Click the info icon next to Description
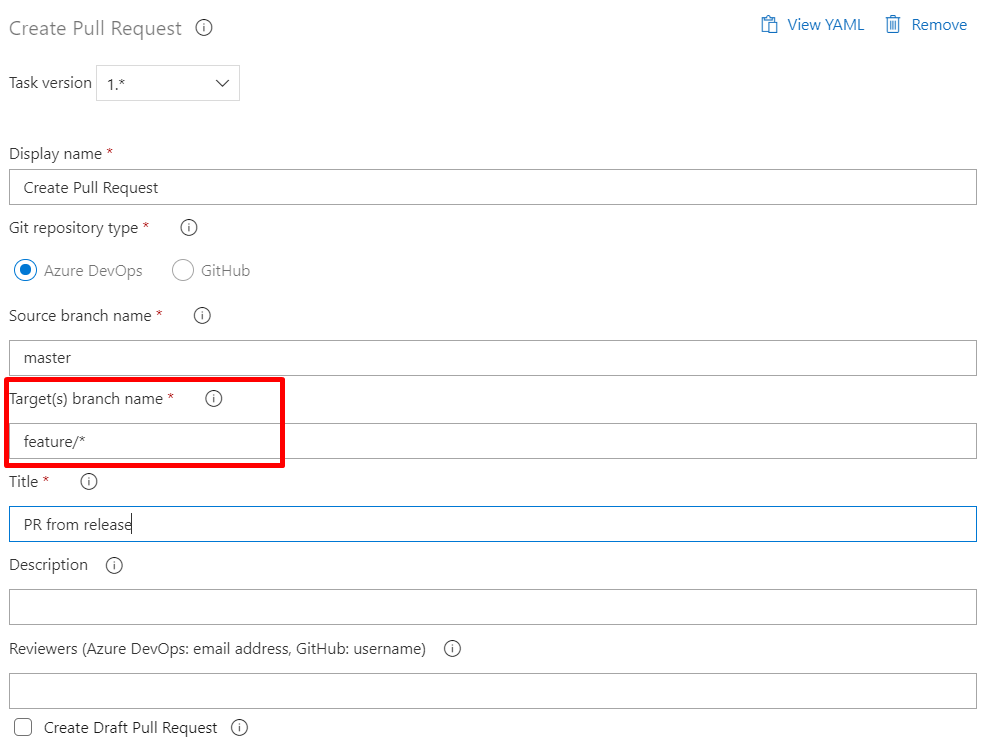 114,566
